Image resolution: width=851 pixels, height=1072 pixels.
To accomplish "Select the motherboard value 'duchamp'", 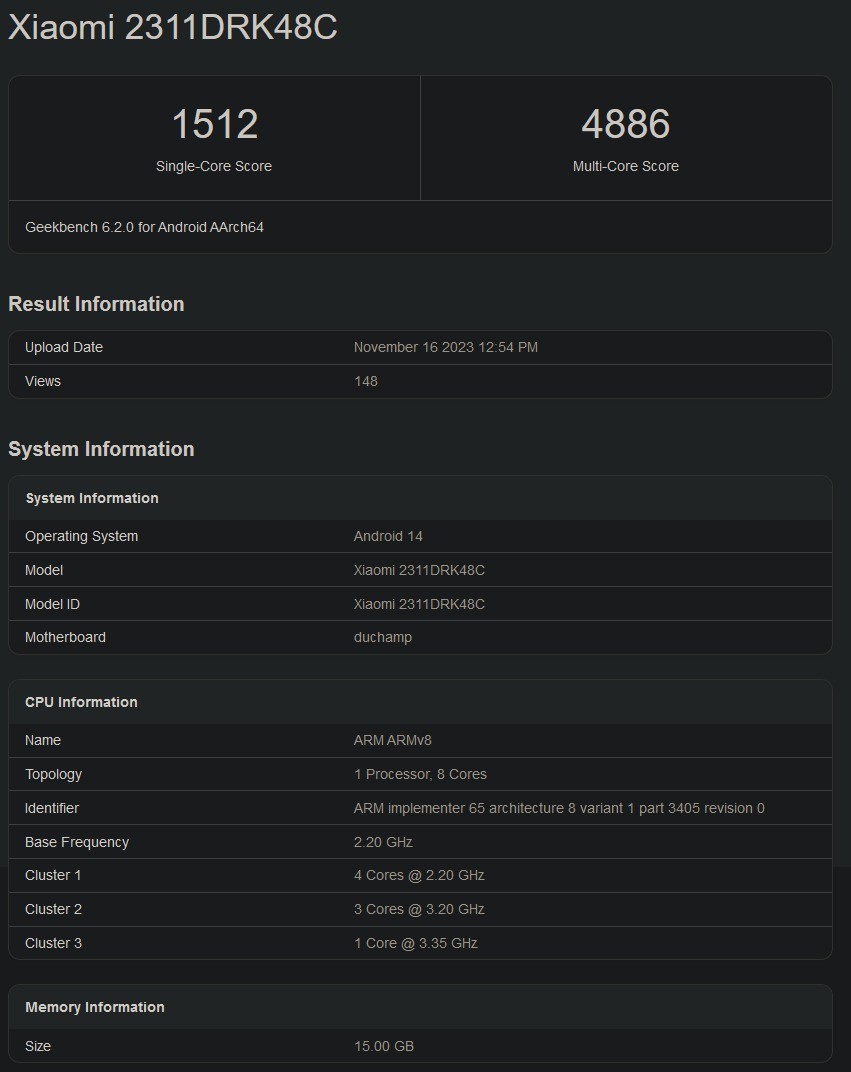I will (x=383, y=637).
